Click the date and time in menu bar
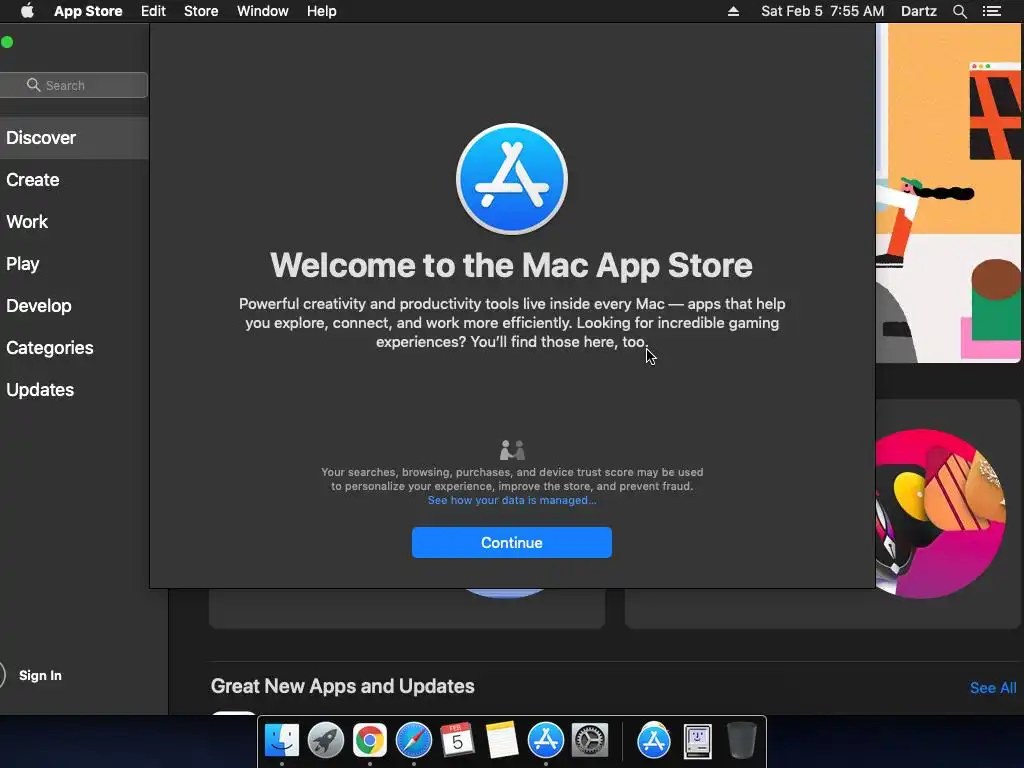Image resolution: width=1024 pixels, height=768 pixels. pyautogui.click(x=822, y=11)
